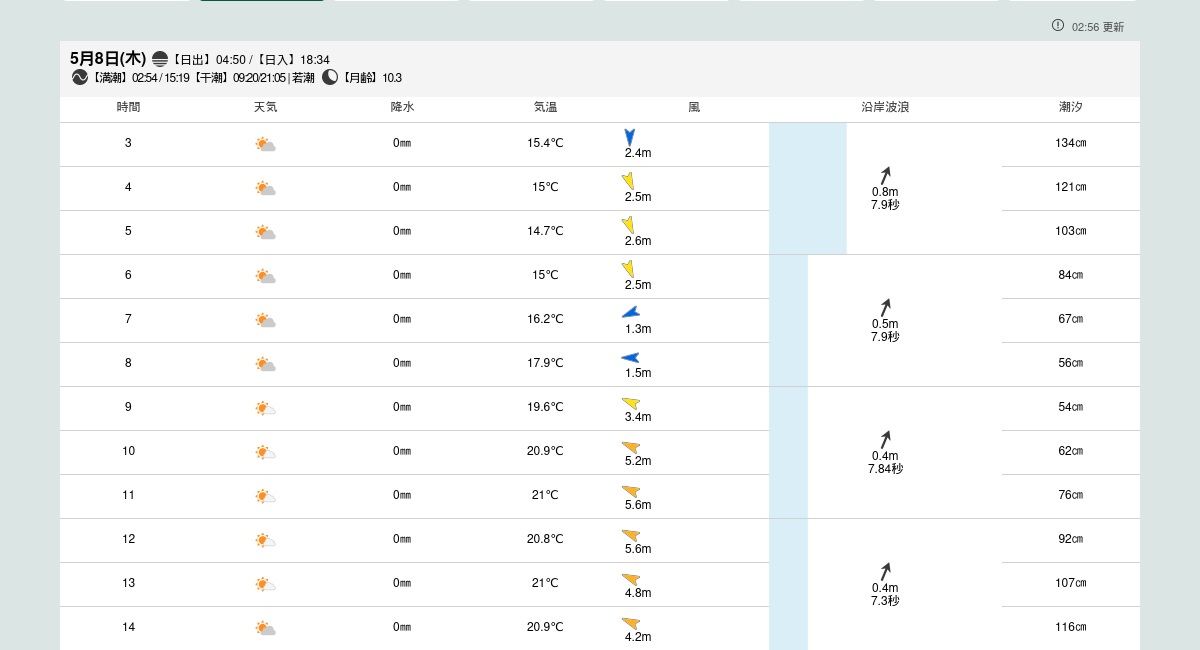1200x650 pixels.
Task: Click the 7.84秒 wave period text
Action: [885, 469]
